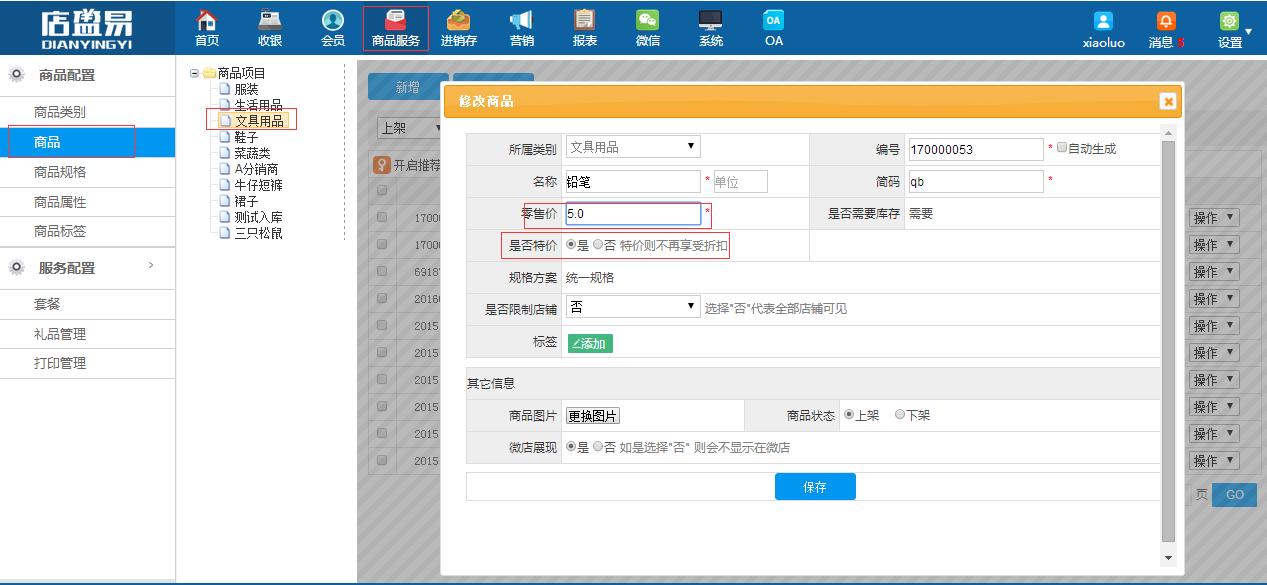Image resolution: width=1267 pixels, height=585 pixels.
Task: Open the 消息 notification bell icon
Action: pos(1166,21)
